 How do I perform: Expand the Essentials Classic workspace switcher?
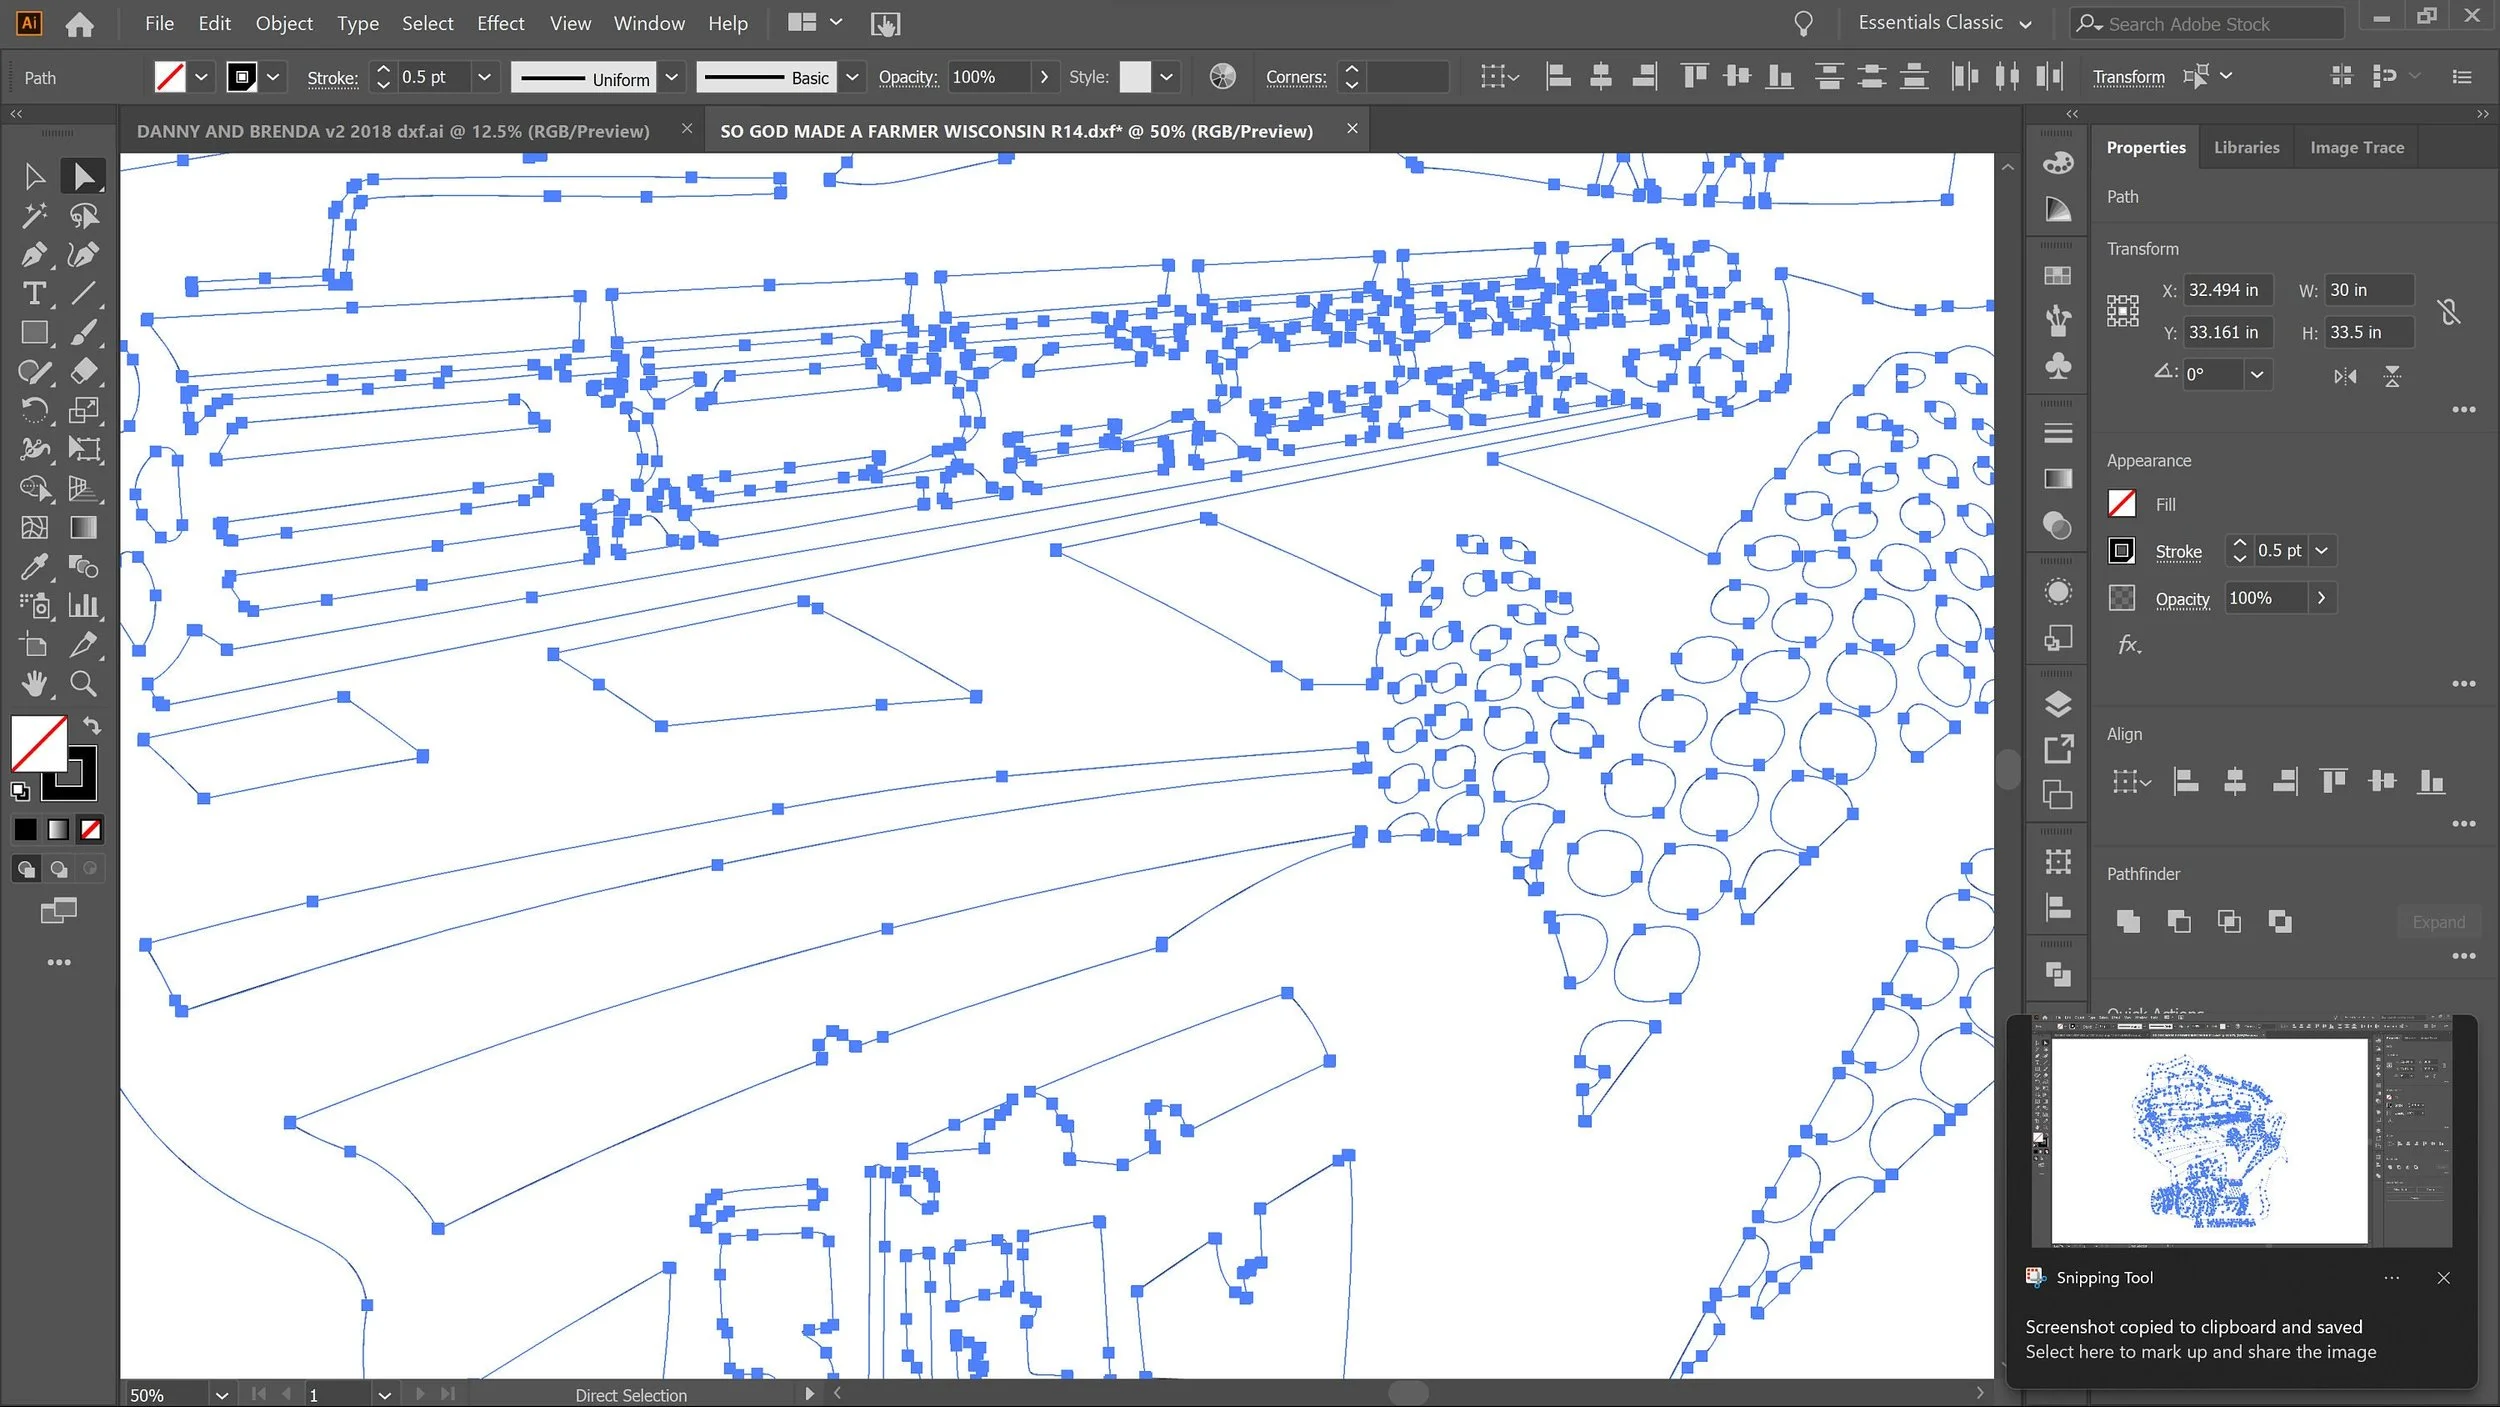point(2025,24)
